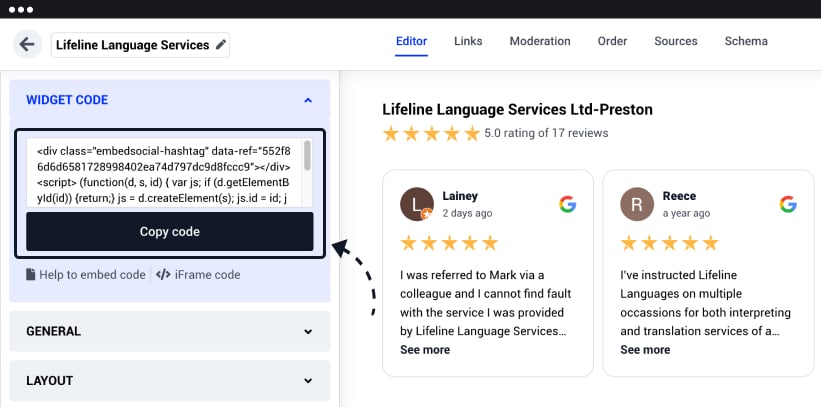Click the reviewer name Lainey

tap(460, 196)
